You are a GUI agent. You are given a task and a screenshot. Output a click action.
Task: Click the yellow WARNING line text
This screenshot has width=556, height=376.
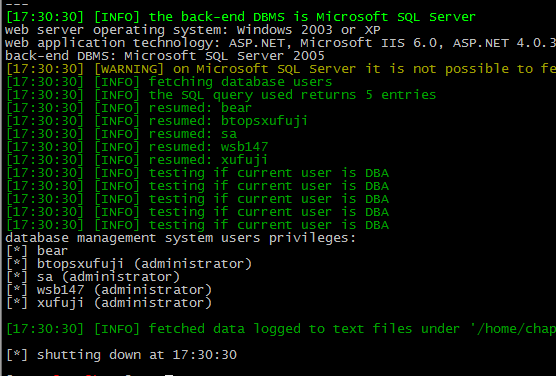281,69
